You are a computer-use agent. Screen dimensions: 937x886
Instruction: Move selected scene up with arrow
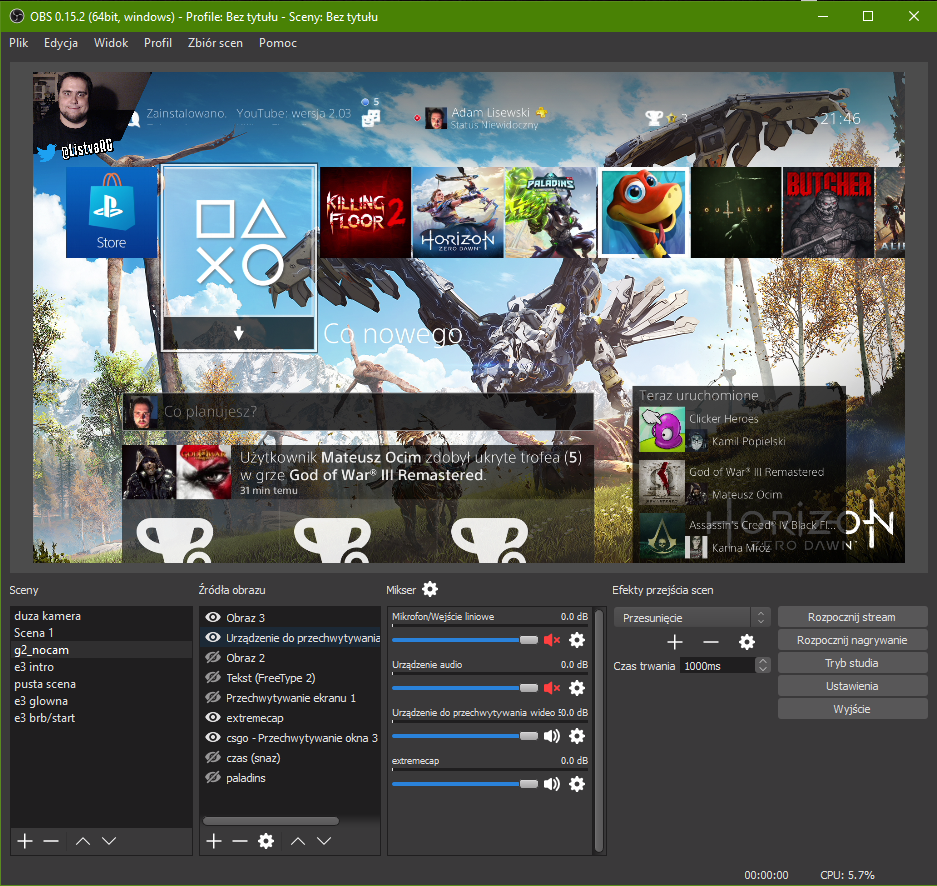83,841
